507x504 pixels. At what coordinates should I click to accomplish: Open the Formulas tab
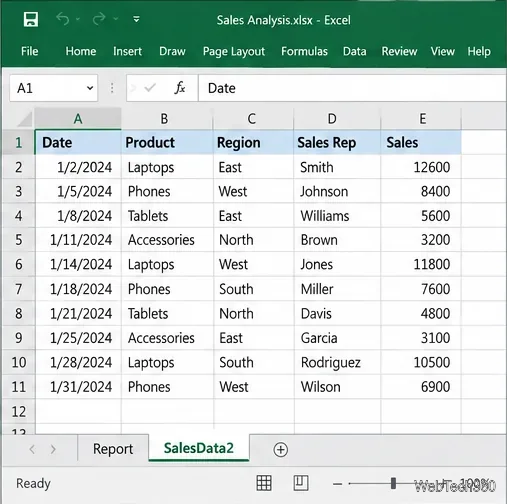coord(304,51)
